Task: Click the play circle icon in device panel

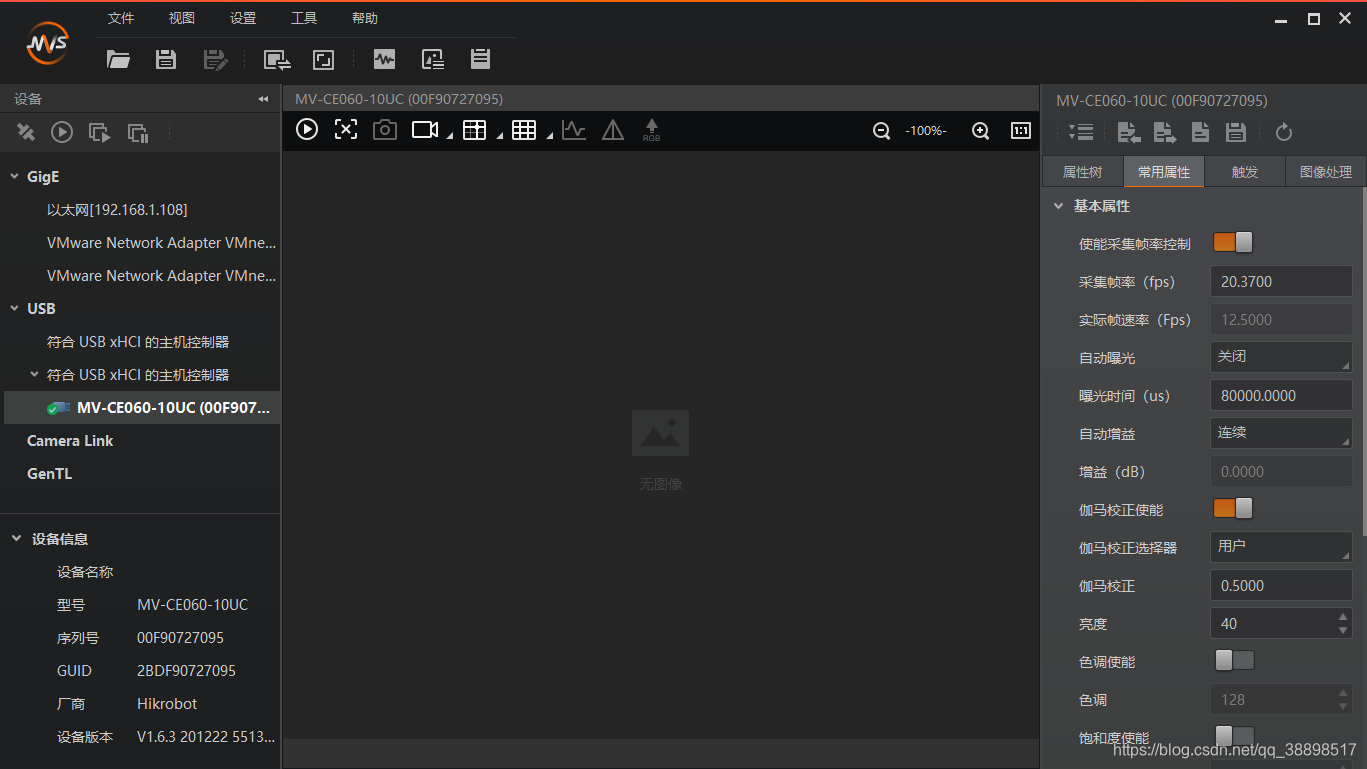Action: pyautogui.click(x=62, y=132)
